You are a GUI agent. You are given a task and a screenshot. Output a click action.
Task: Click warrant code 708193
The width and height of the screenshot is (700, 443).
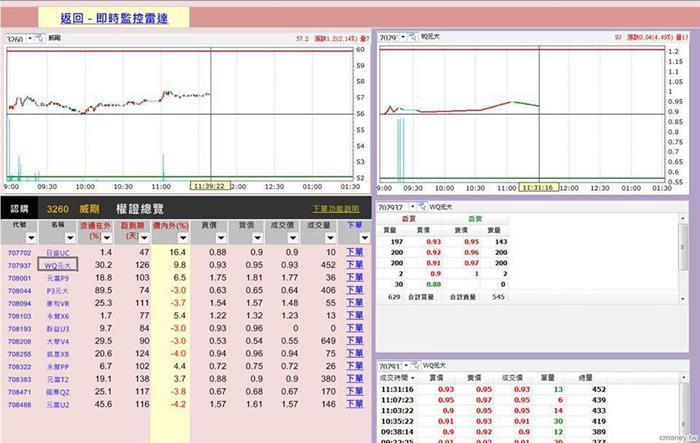20,329
